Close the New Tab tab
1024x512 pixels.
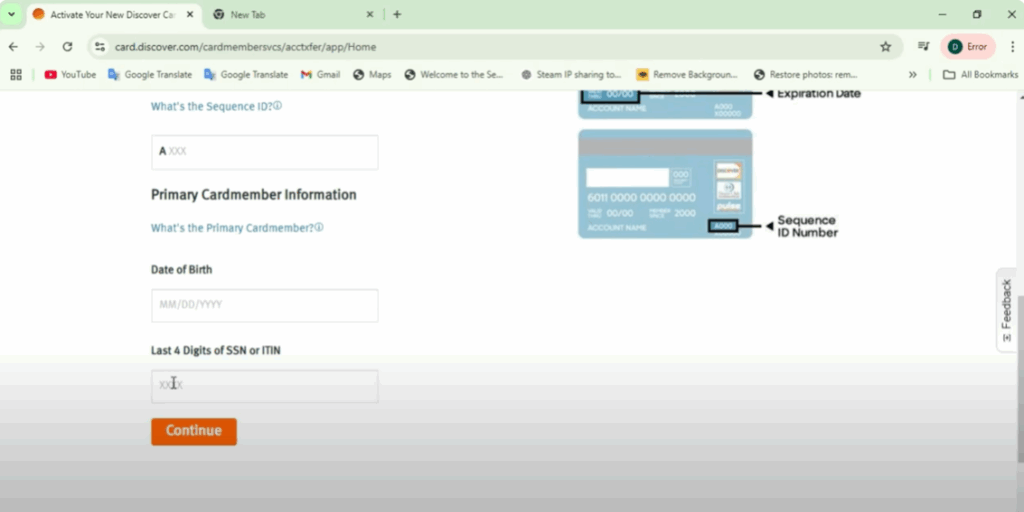[370, 14]
